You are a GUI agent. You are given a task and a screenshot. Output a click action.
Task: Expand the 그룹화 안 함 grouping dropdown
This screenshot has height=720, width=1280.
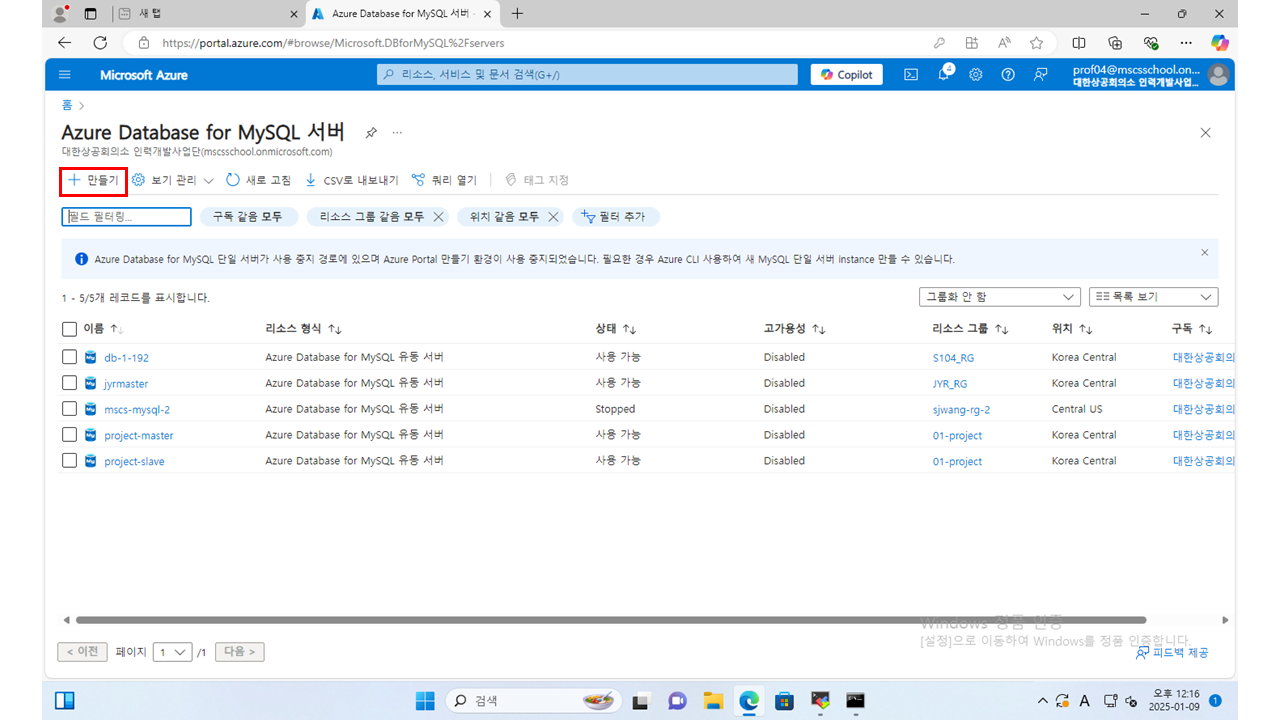tap(999, 297)
